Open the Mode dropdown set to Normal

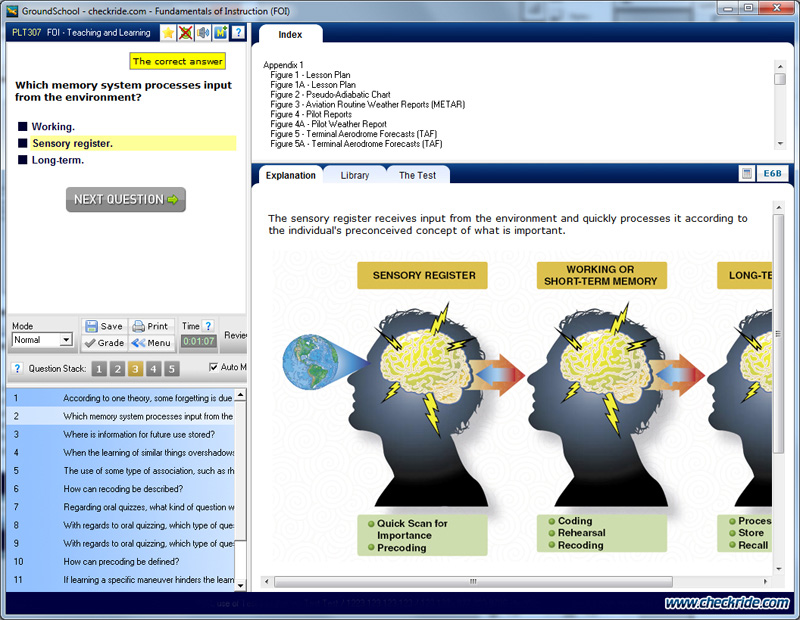[42, 340]
